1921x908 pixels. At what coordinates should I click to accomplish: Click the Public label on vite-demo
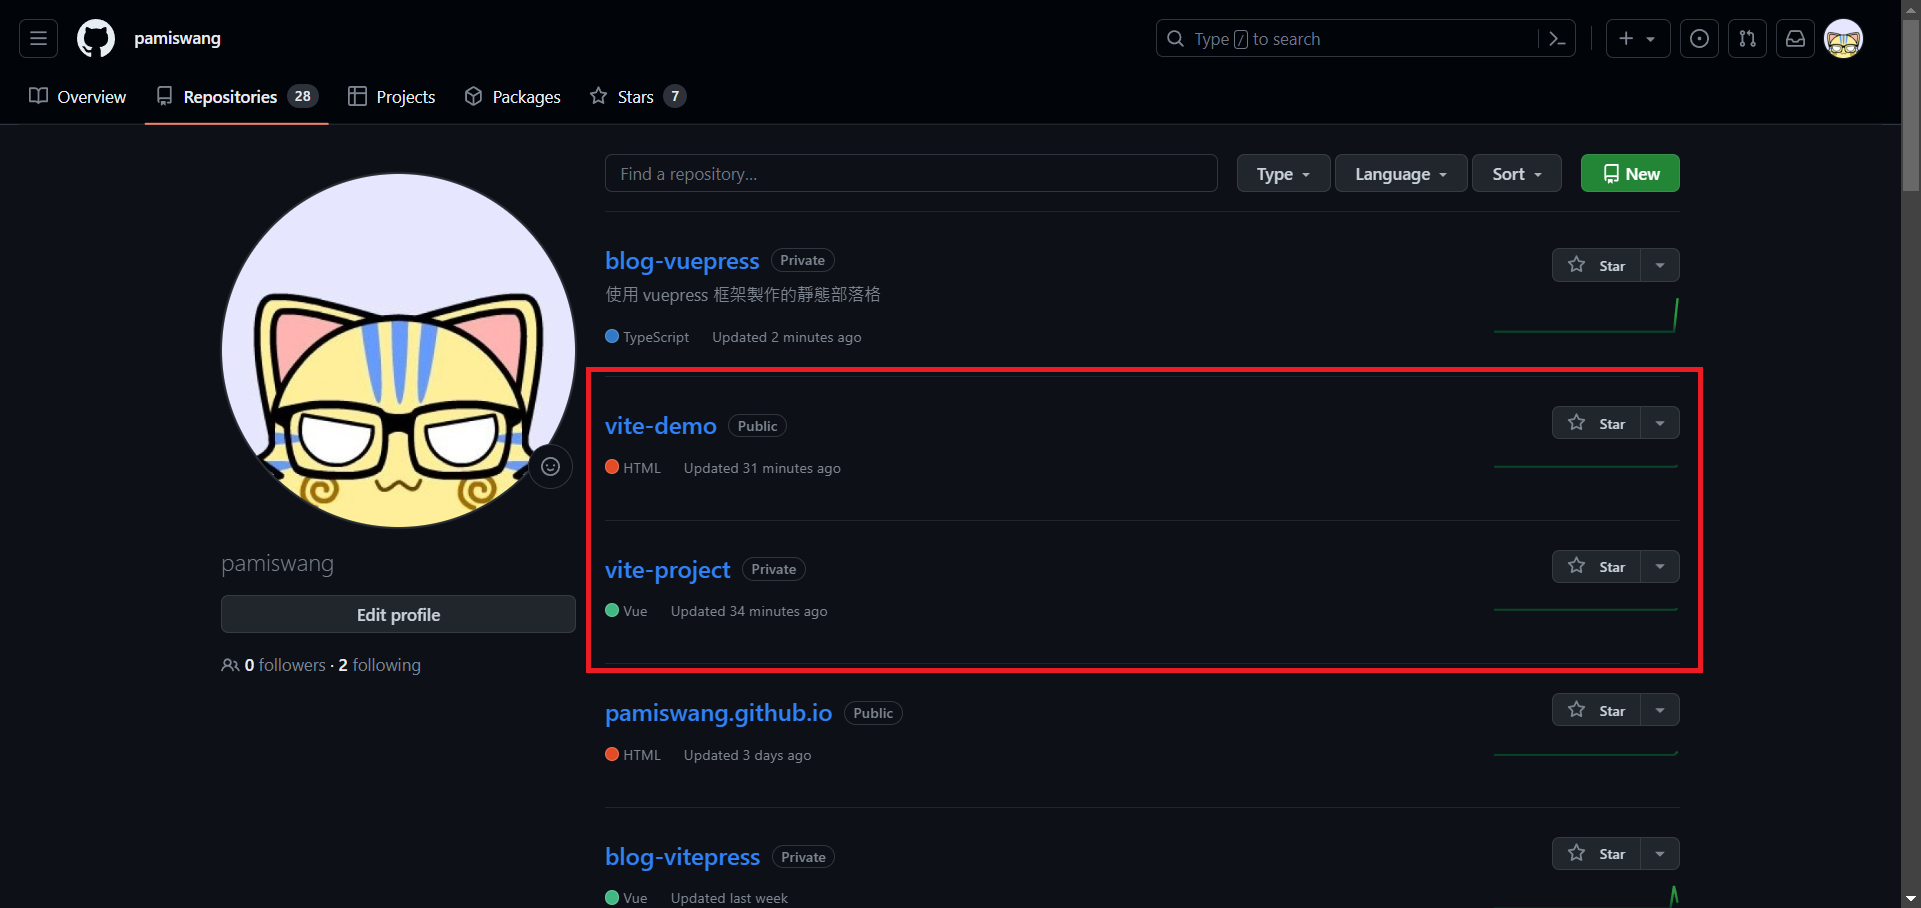pos(757,426)
